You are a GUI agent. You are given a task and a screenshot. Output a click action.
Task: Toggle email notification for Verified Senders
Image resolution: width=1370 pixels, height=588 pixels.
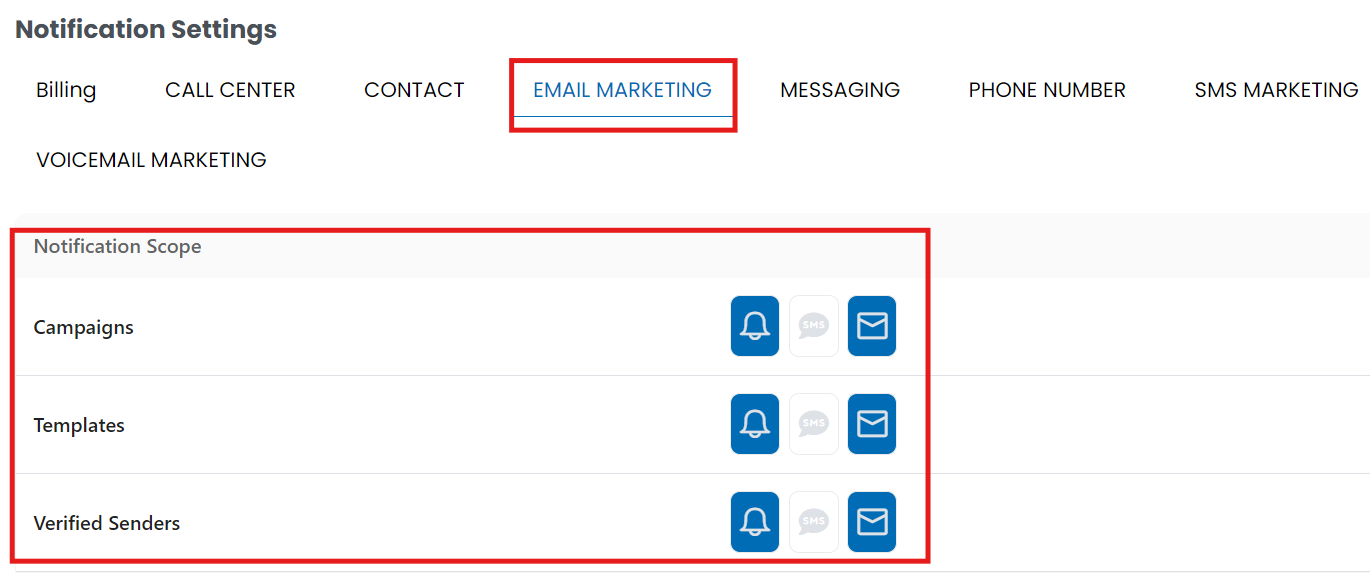872,522
